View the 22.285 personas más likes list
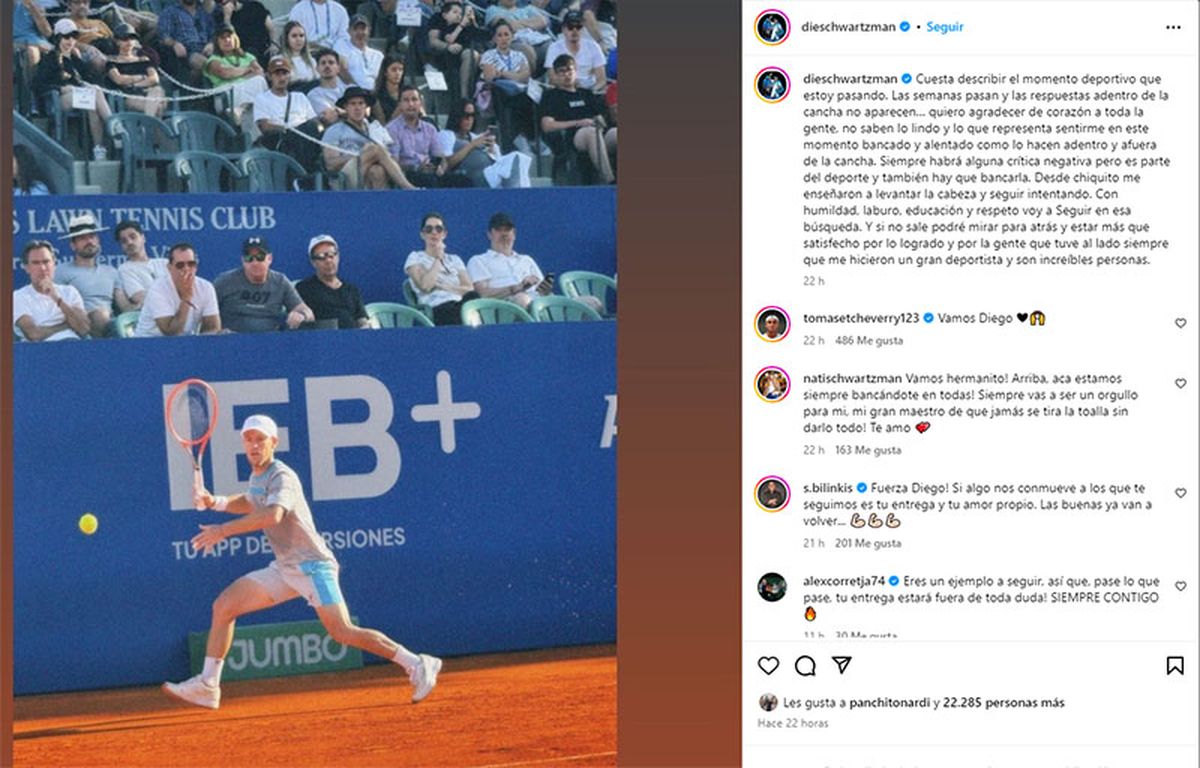1200x768 pixels. (x=1005, y=703)
